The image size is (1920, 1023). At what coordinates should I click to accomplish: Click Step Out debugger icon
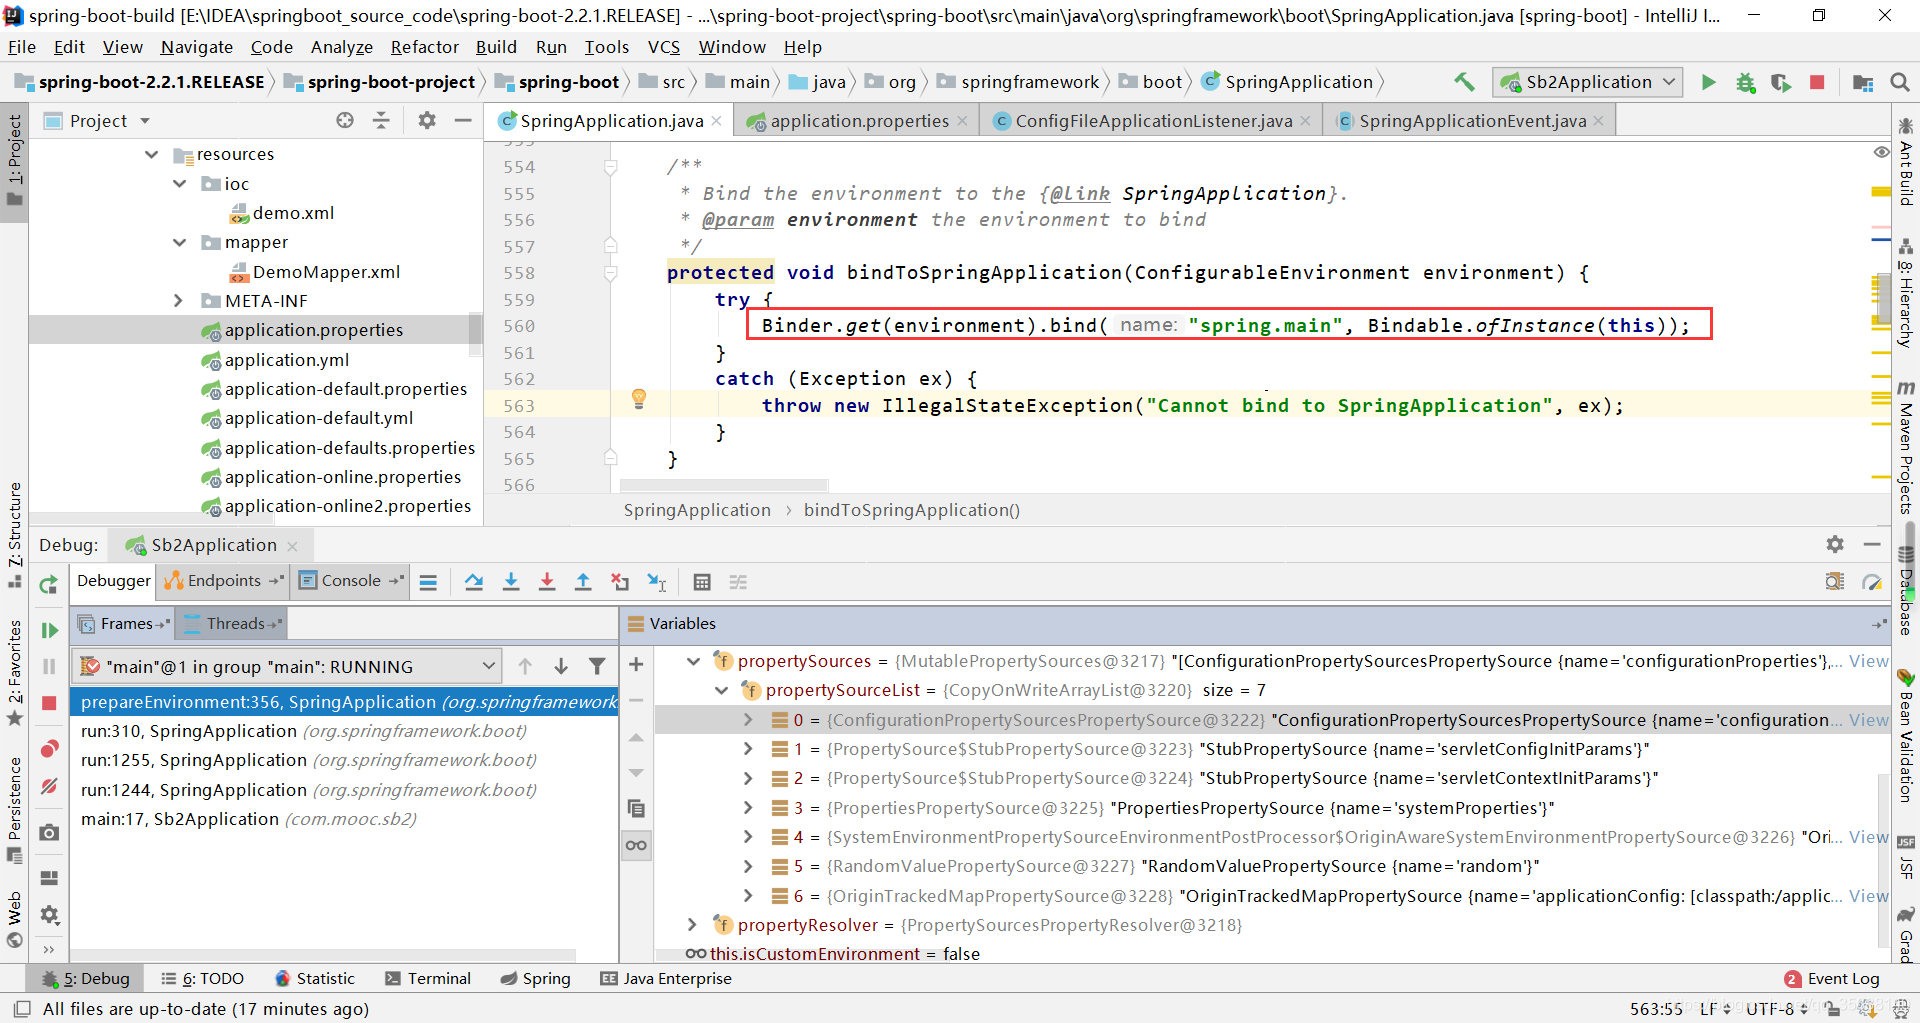[x=583, y=582]
